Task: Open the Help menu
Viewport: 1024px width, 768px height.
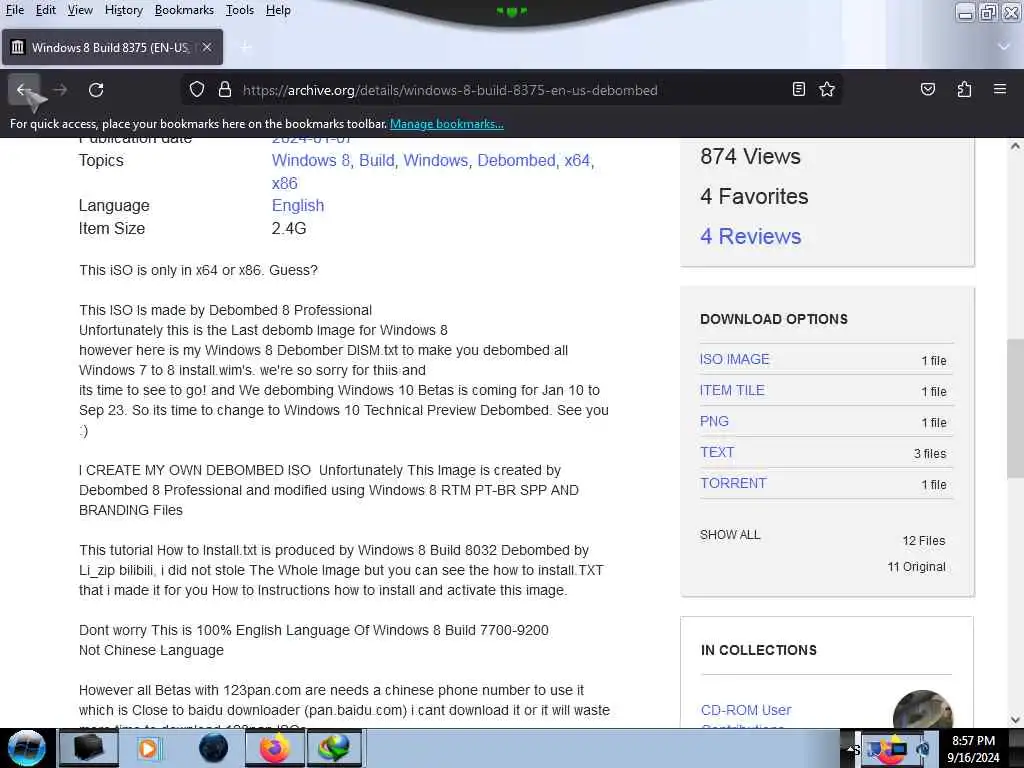Action: 278,10
